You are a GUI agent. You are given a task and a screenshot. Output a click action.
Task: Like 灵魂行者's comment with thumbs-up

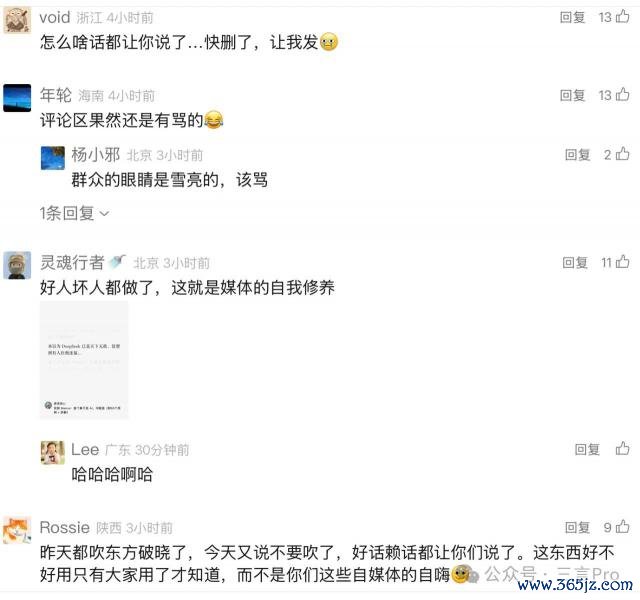coord(622,262)
